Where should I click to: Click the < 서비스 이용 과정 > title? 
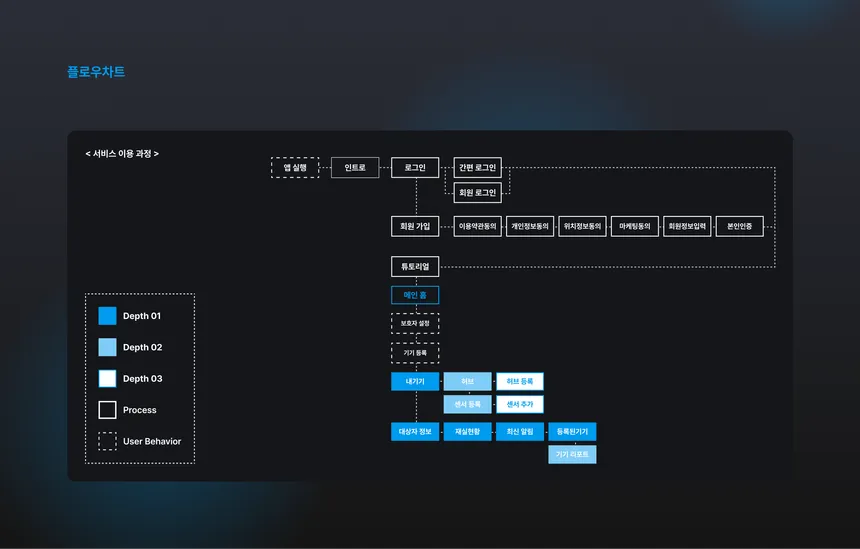[122, 154]
